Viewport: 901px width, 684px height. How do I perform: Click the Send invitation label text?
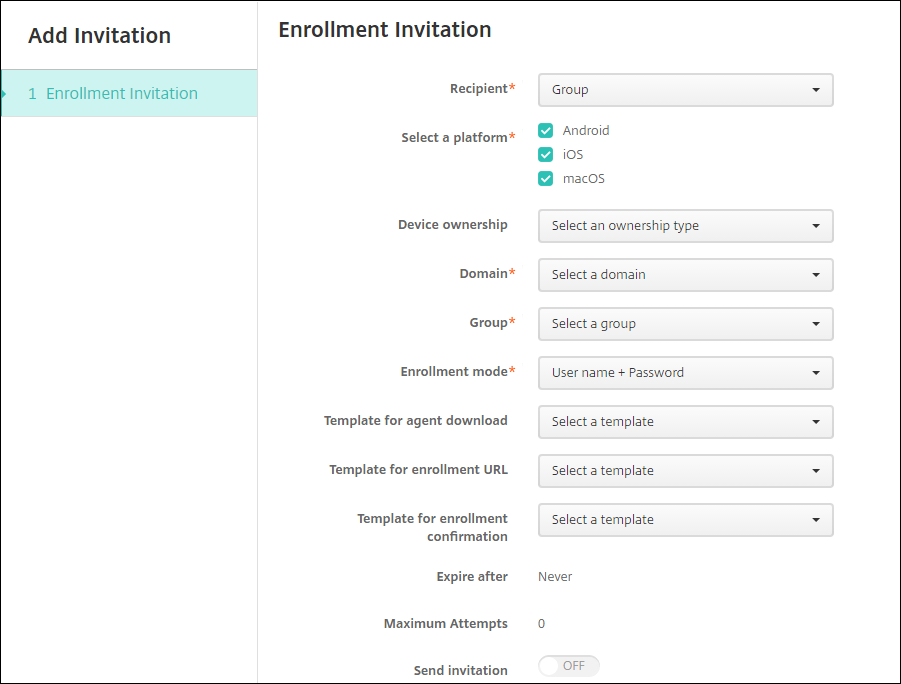(460, 671)
